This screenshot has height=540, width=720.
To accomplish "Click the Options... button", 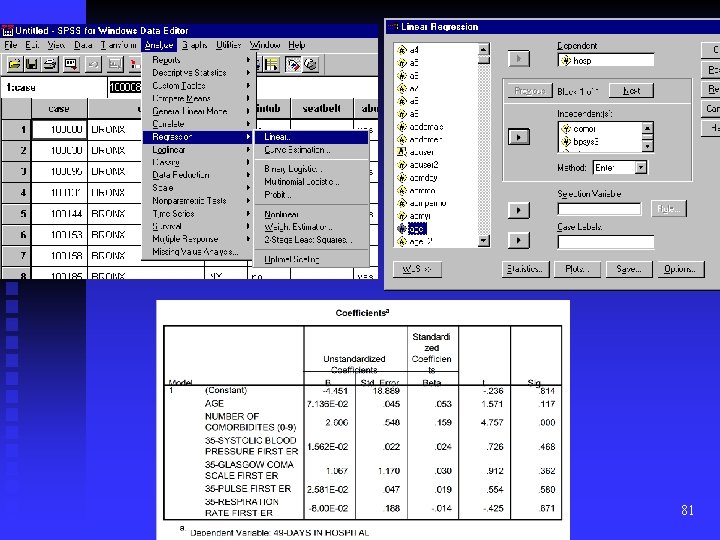I will pyautogui.click(x=681, y=269).
